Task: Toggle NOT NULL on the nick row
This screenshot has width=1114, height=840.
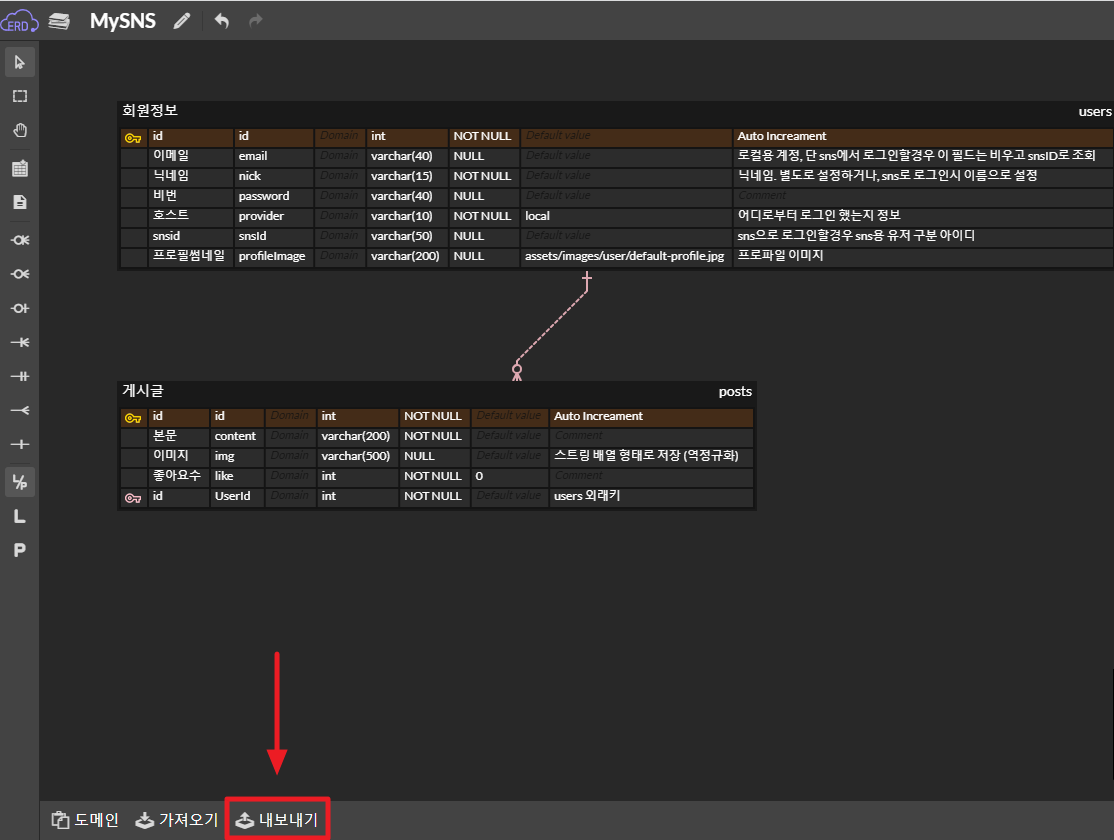Action: (483, 176)
